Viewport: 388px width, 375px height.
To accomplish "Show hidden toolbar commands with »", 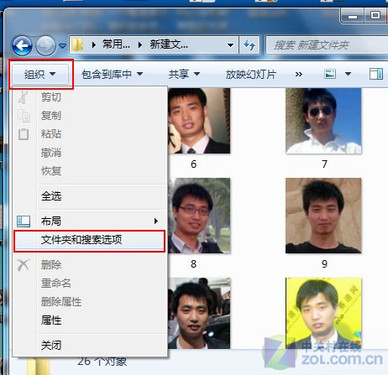I will 299,74.
